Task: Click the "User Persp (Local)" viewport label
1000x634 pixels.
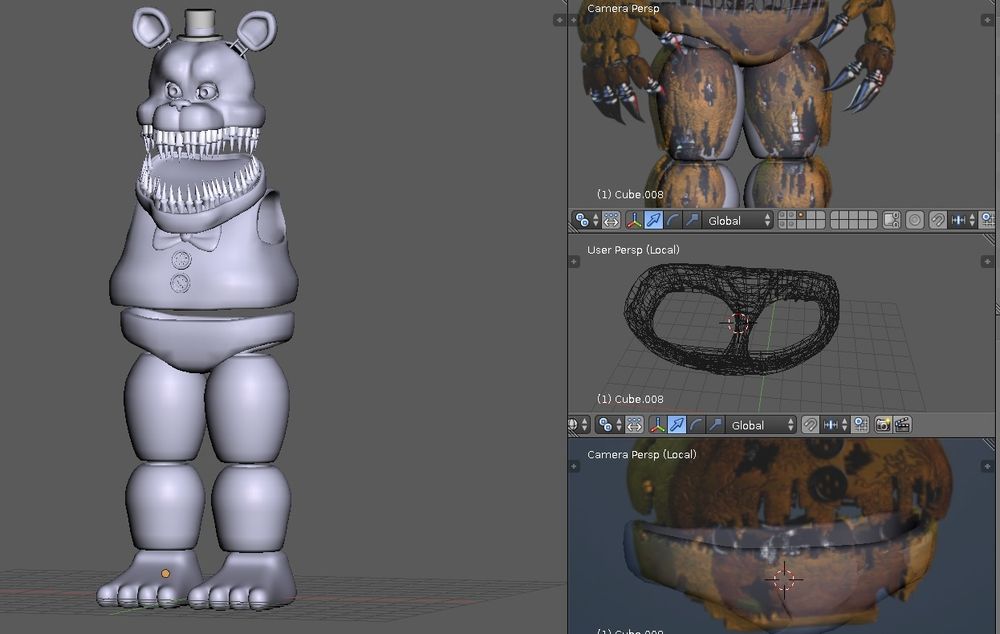Action: point(633,250)
